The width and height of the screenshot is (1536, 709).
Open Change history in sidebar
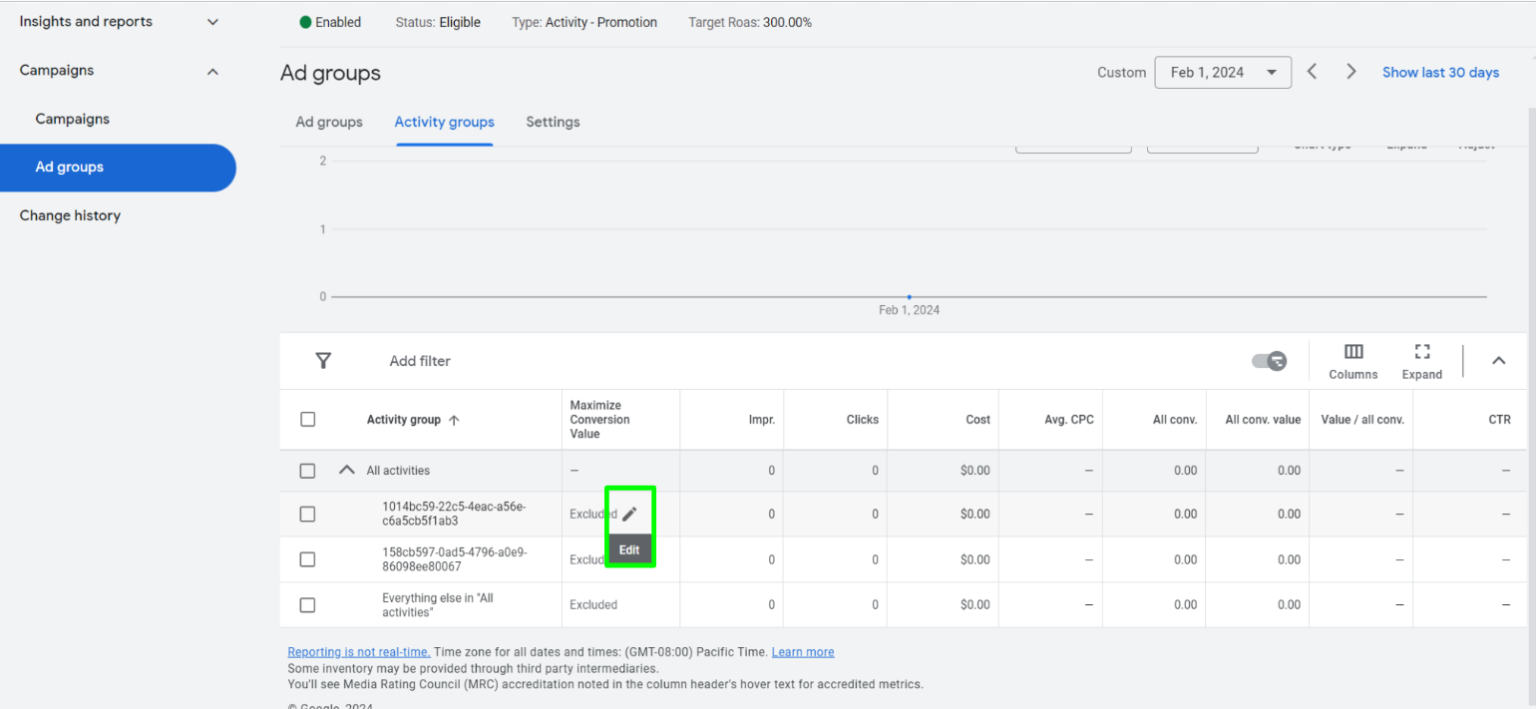point(70,215)
